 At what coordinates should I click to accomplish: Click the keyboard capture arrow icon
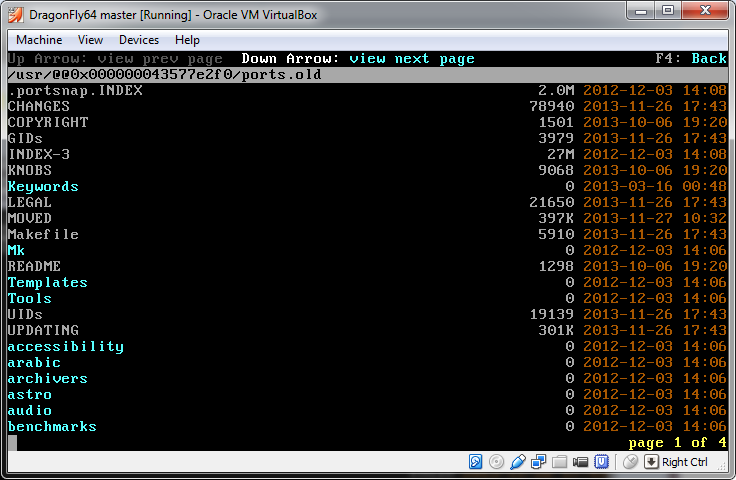click(651, 462)
